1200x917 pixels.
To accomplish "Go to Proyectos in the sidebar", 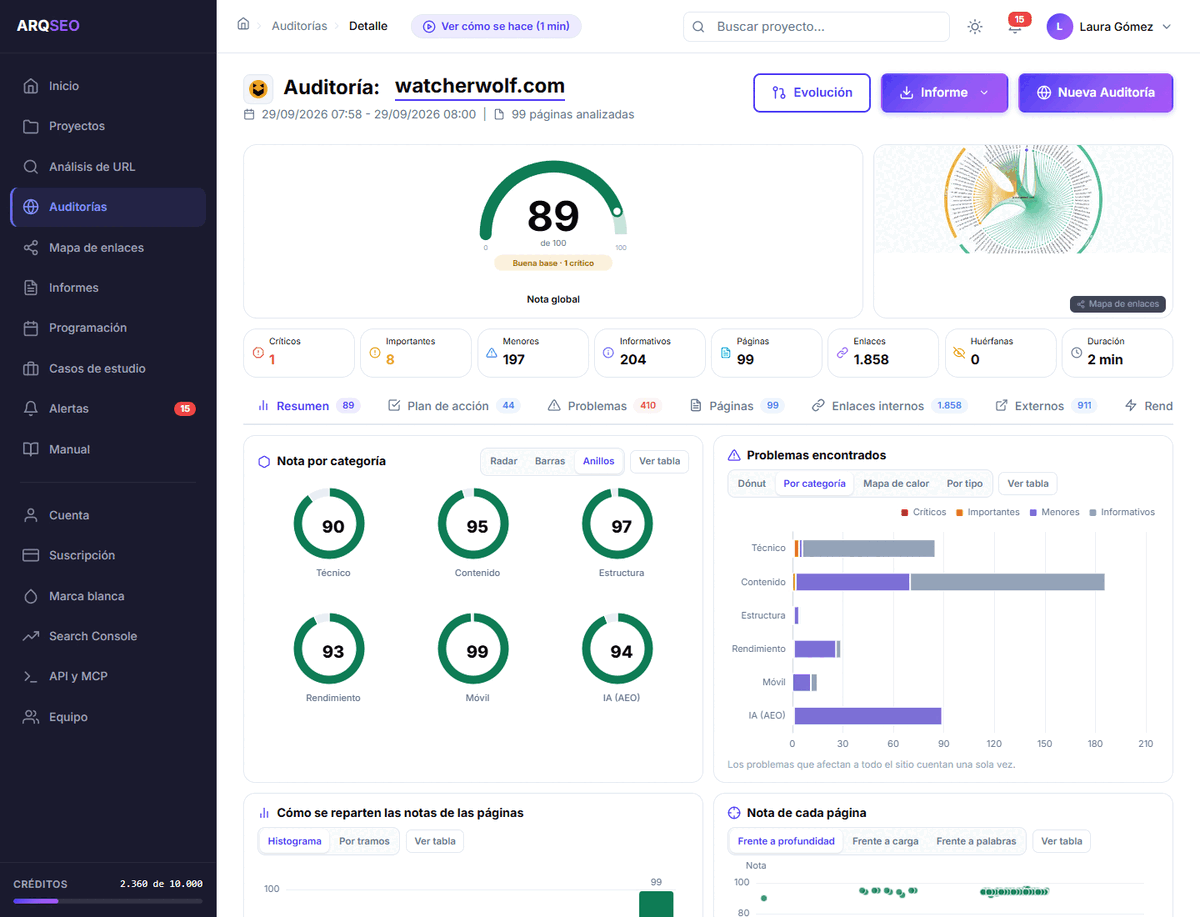I will [108, 126].
